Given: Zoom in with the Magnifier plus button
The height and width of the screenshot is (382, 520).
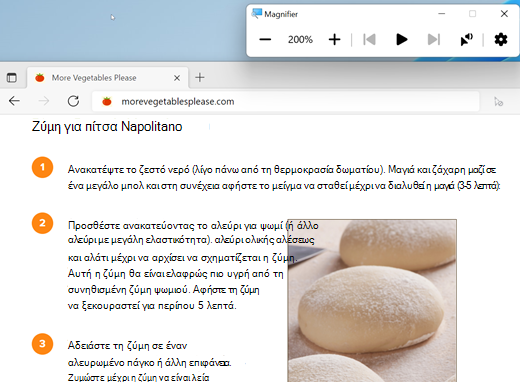Looking at the screenshot, I should 334,40.
